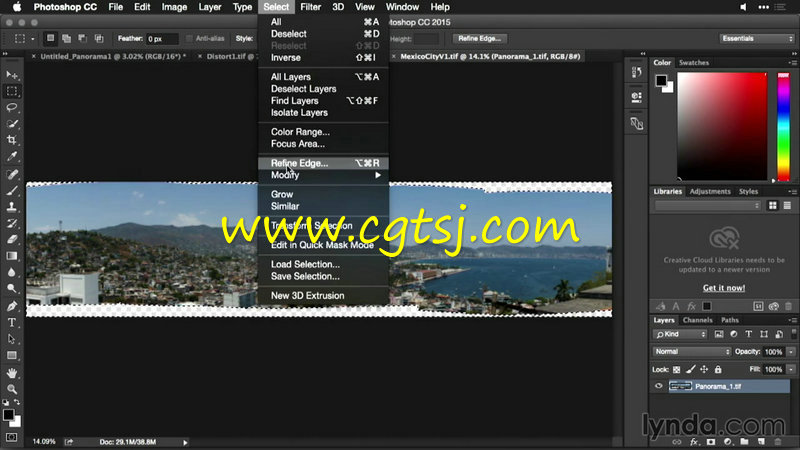The width and height of the screenshot is (800, 450).
Task: Select the Eraser tool
Action: coord(12,240)
